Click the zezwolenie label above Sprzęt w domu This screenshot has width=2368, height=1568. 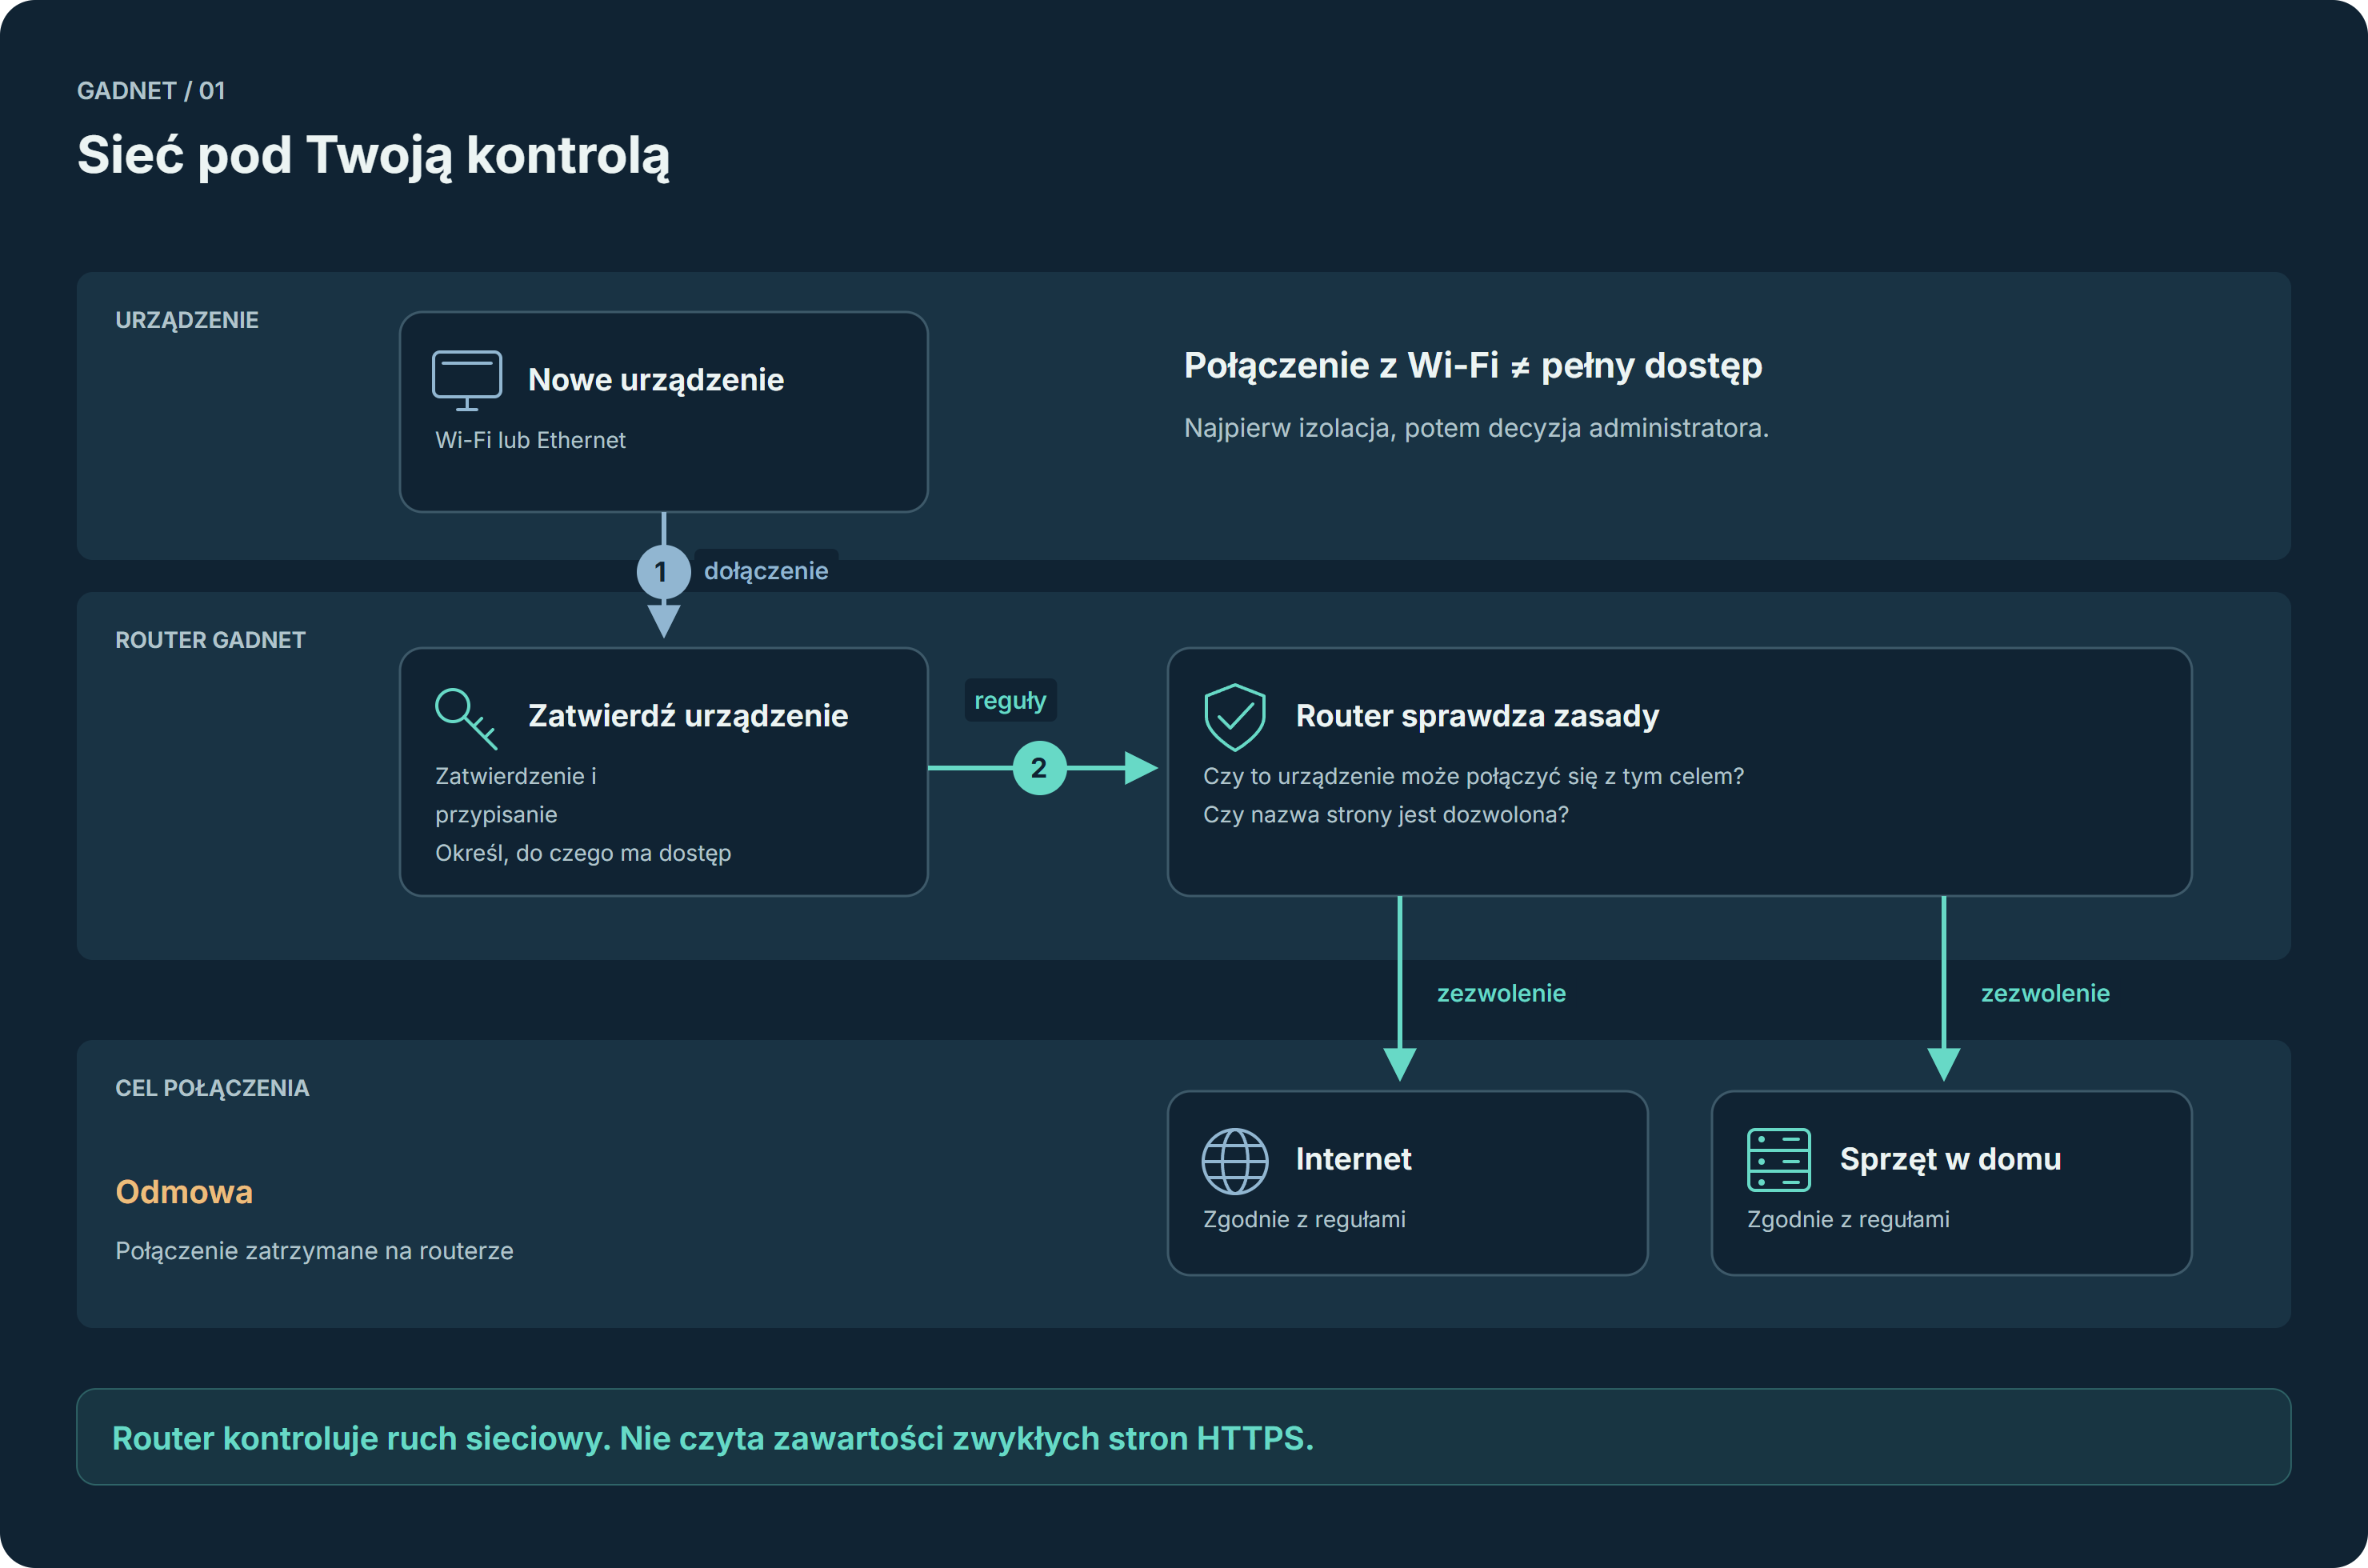tap(2045, 993)
